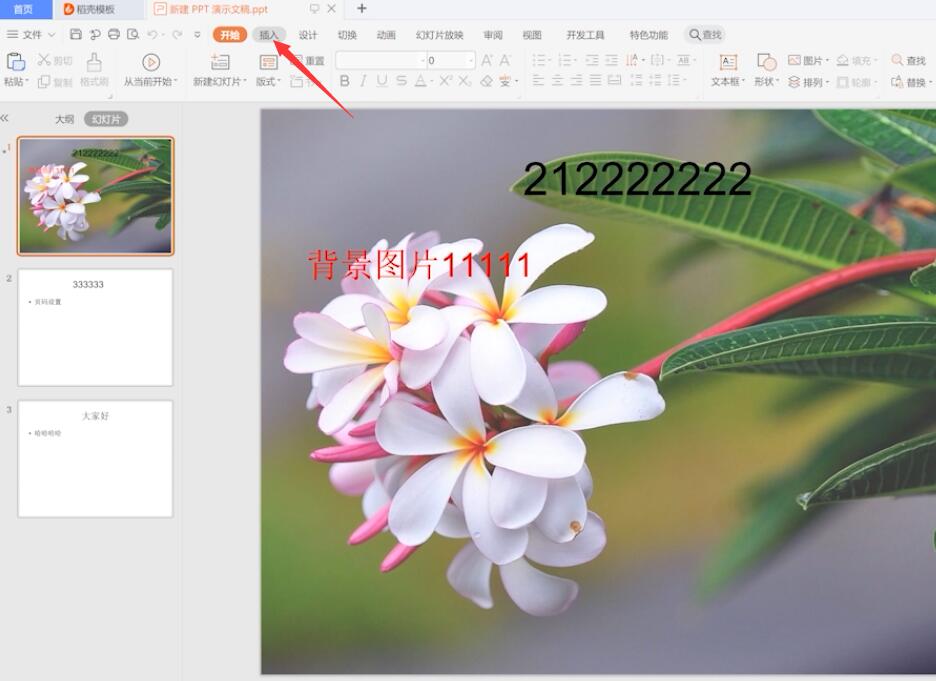This screenshot has height=681, width=936.
Task: Justify text in paragraph group
Action: (x=595, y=81)
